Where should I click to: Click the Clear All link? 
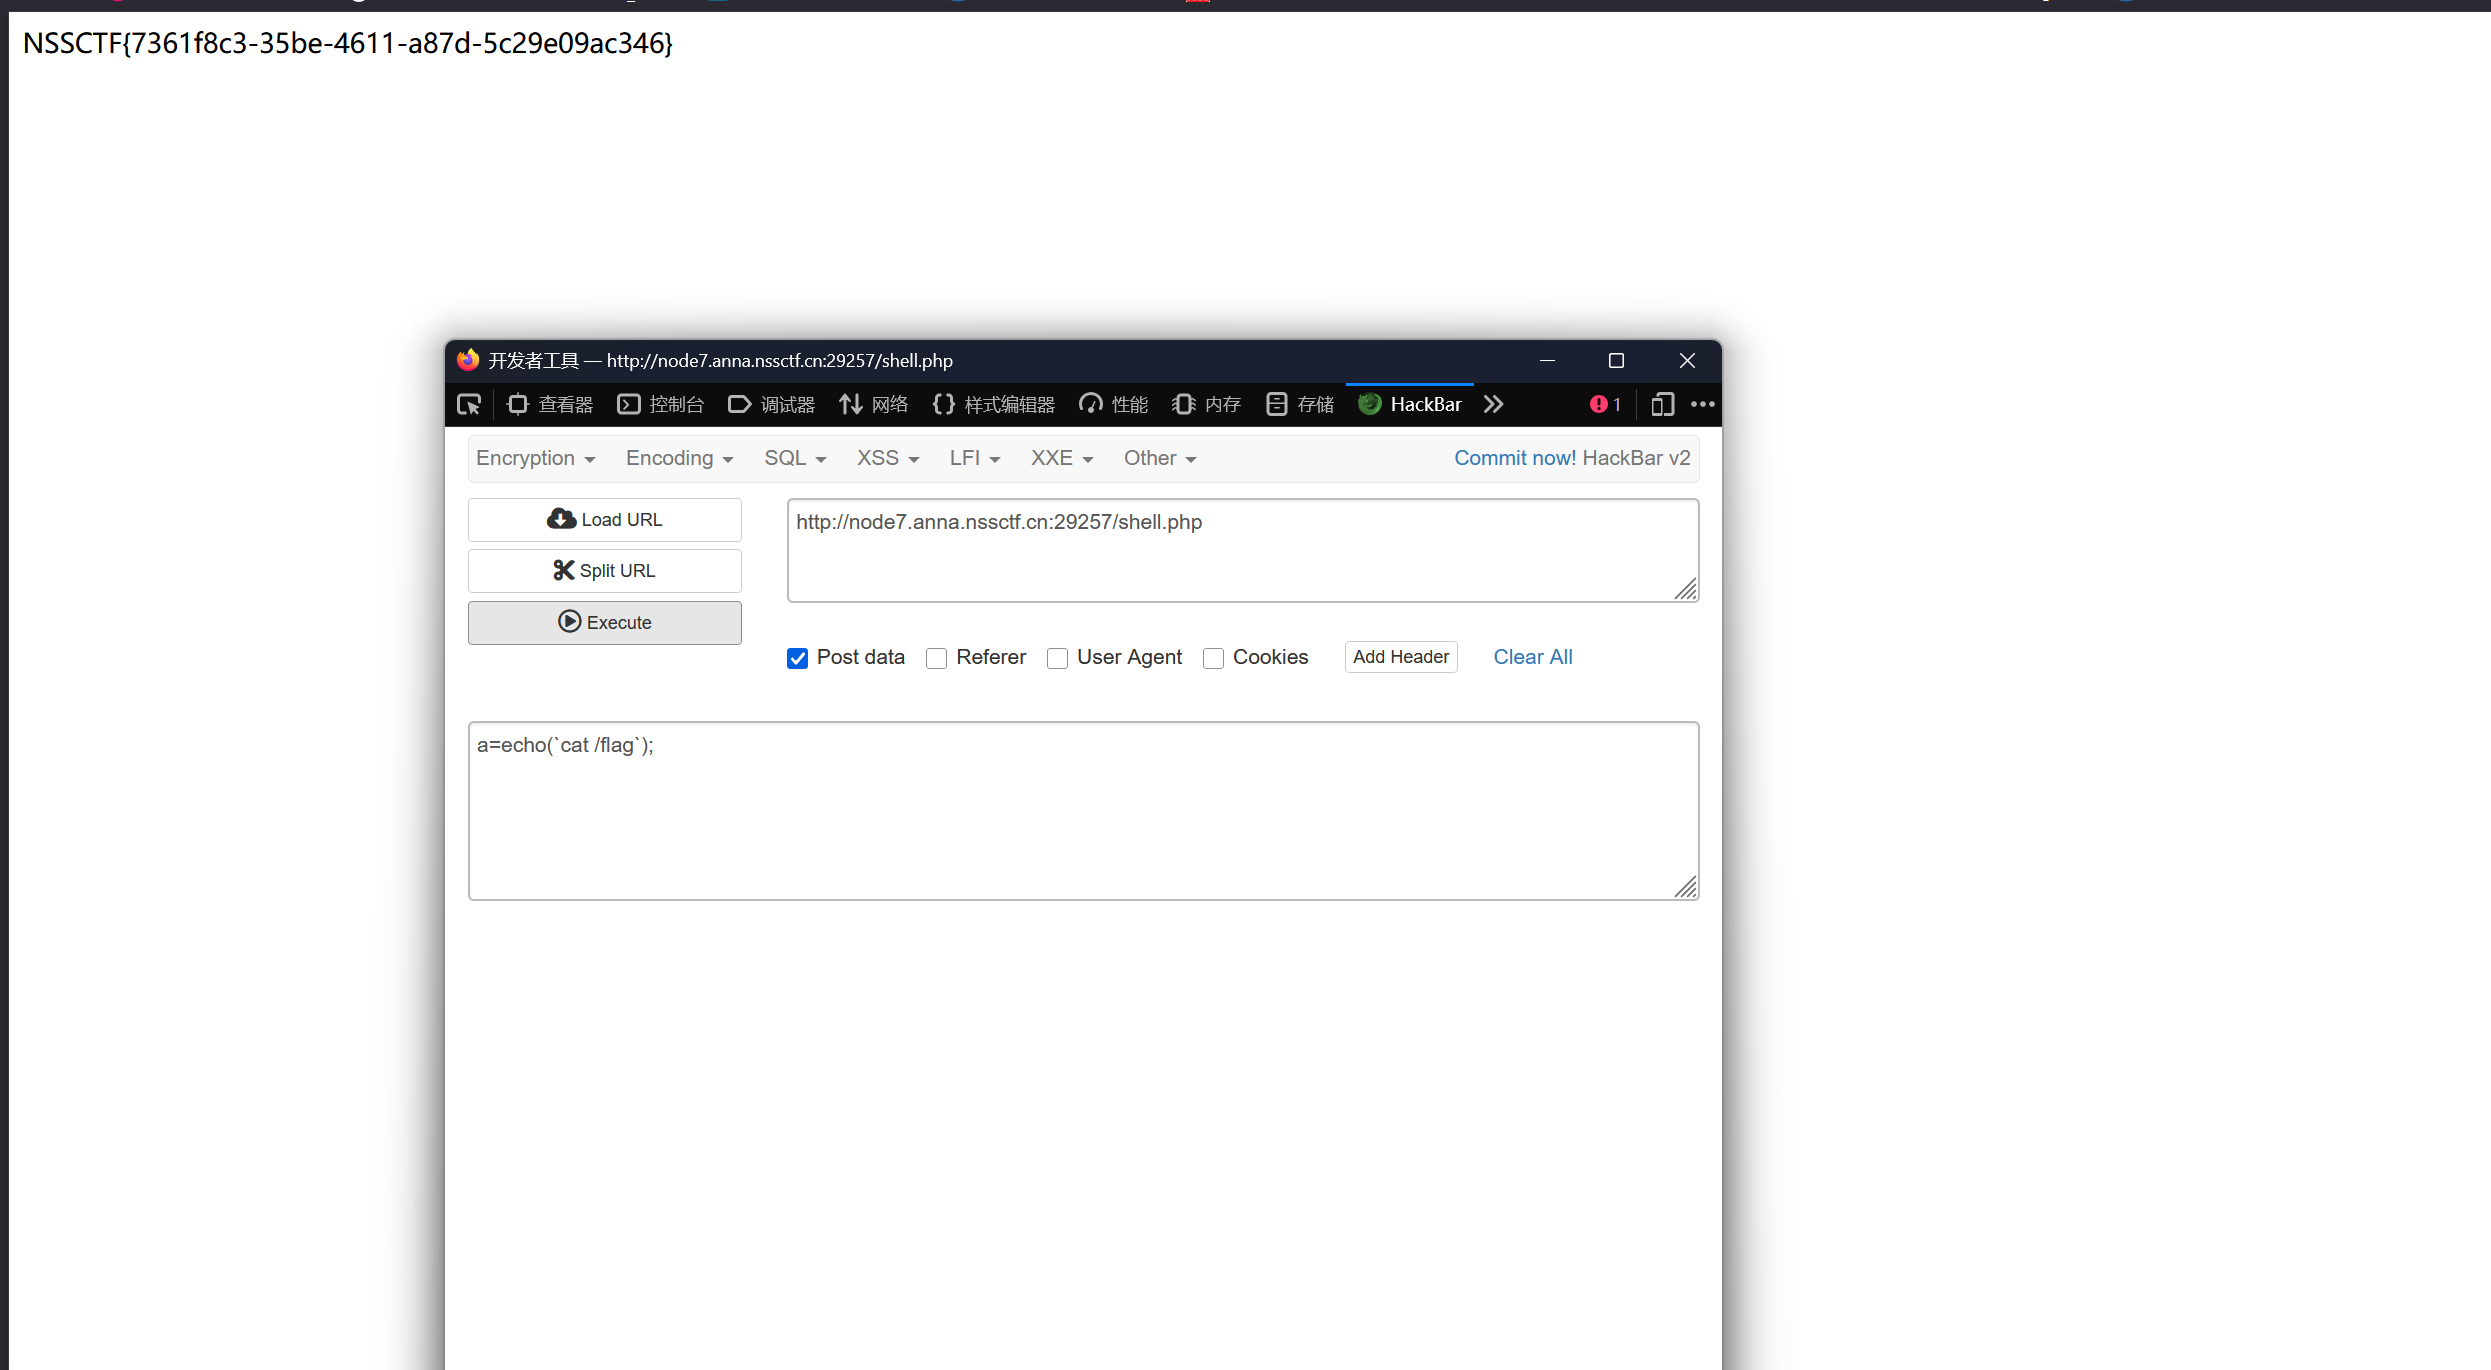click(1533, 657)
